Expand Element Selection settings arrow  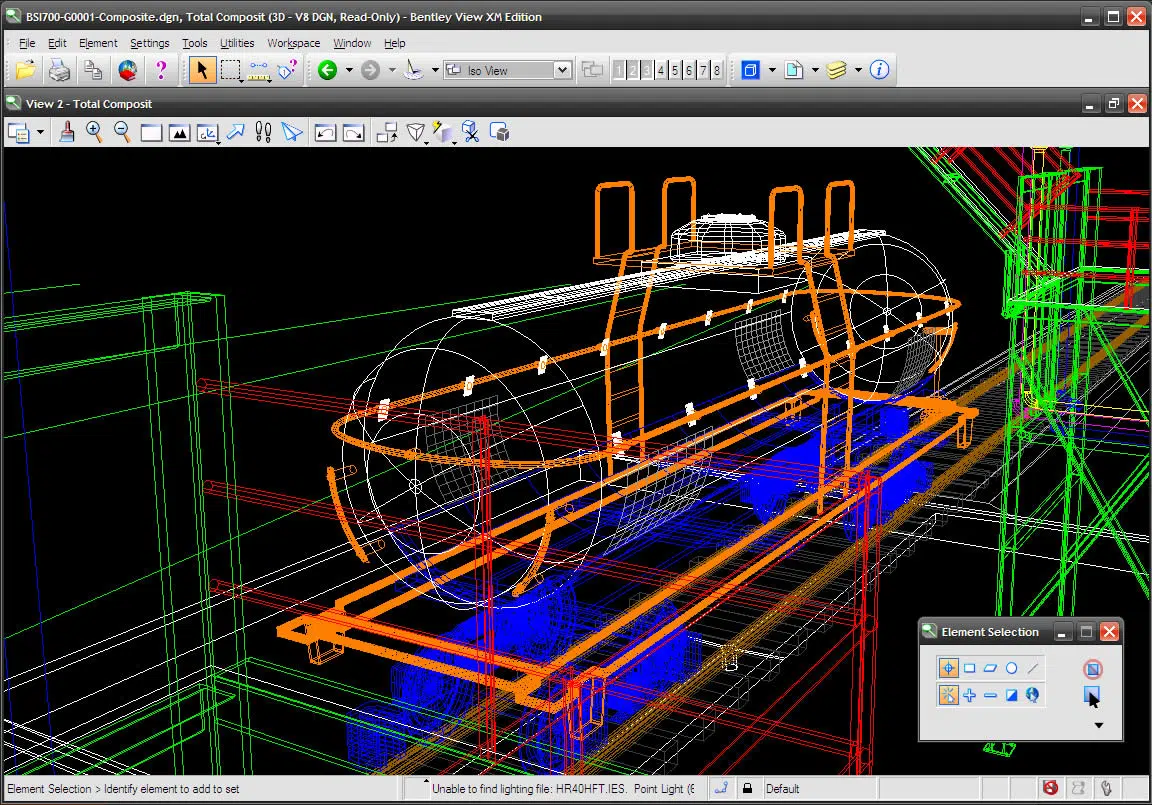pyautogui.click(x=1098, y=725)
